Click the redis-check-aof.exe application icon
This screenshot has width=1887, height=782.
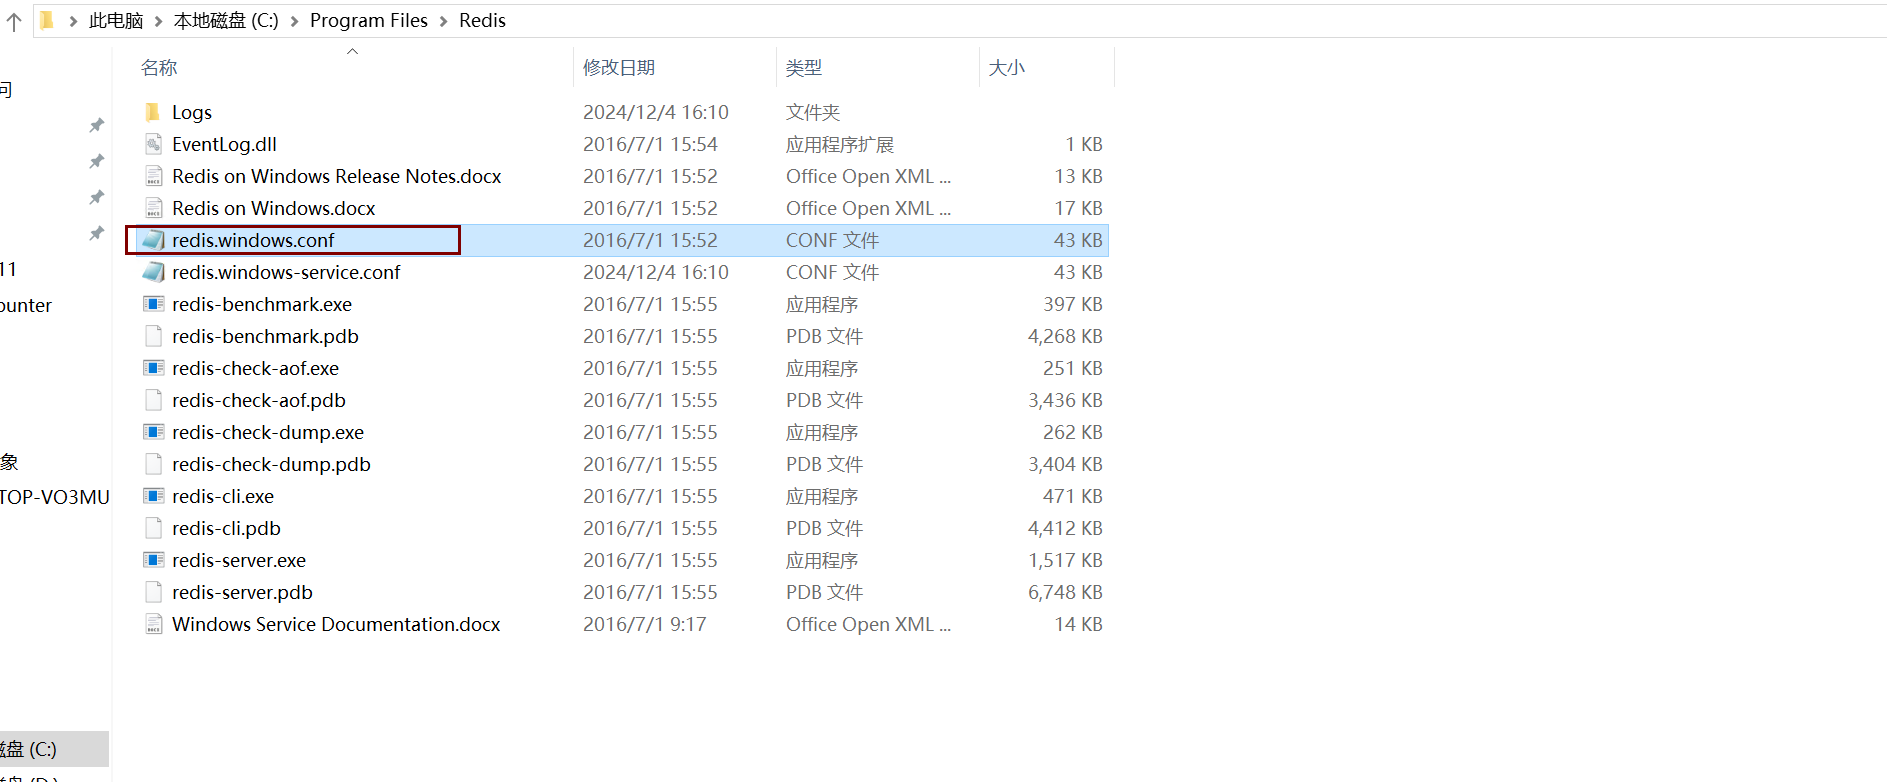153,368
